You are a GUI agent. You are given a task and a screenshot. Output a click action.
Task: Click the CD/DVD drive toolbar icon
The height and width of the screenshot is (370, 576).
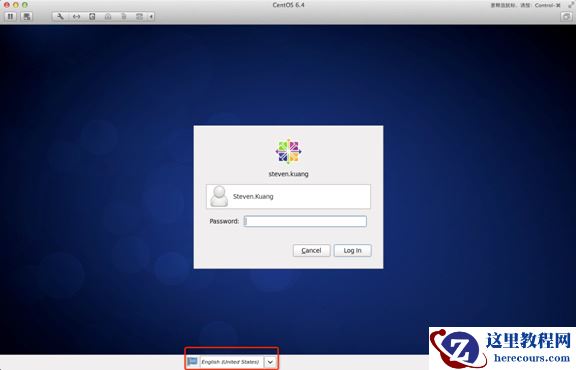click(108, 17)
